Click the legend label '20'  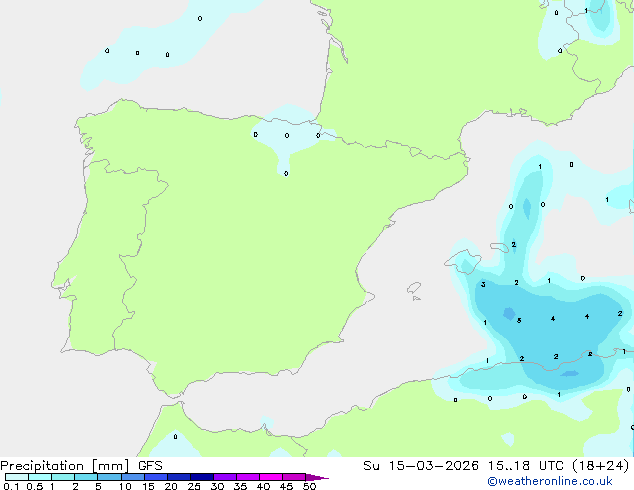point(171,486)
